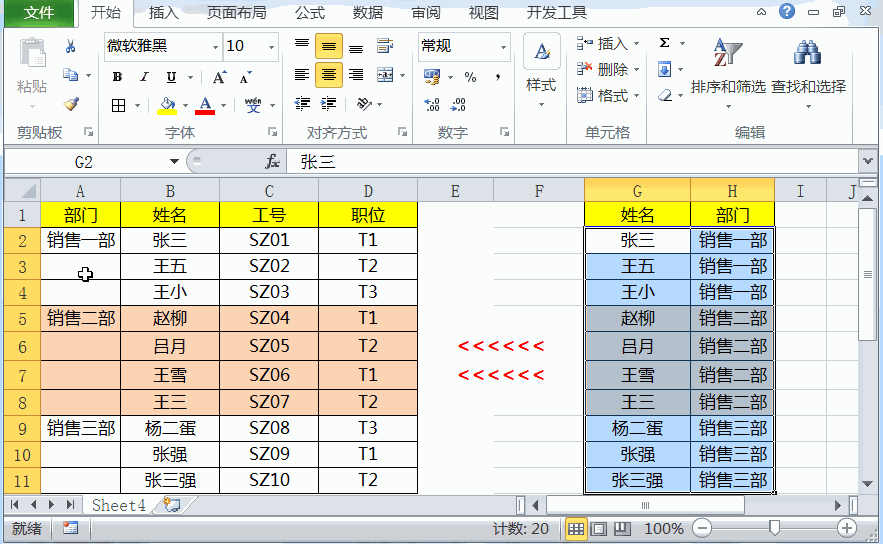The image size is (883, 544).
Task: Click the horizontal scrollbar thumb
Action: coord(645,505)
